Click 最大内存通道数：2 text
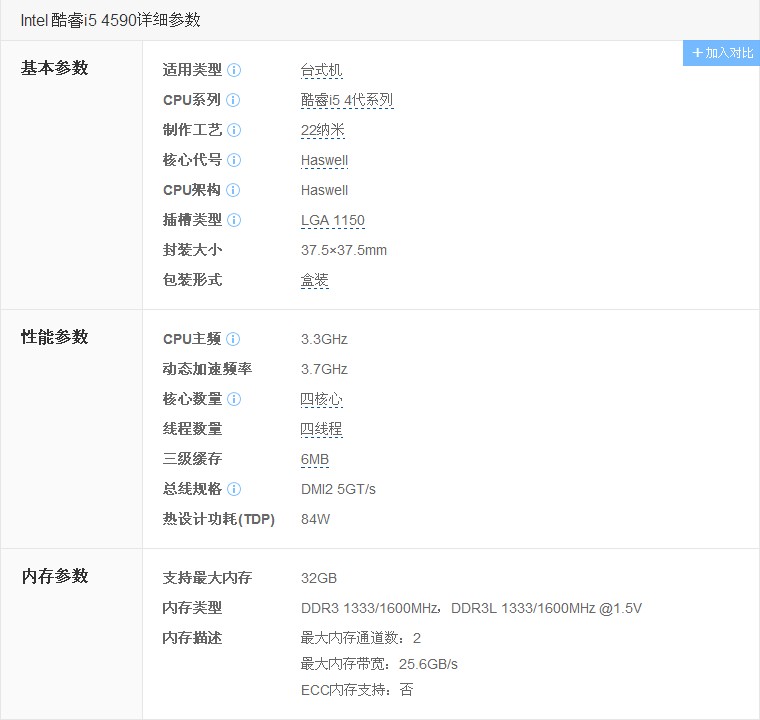 point(361,639)
